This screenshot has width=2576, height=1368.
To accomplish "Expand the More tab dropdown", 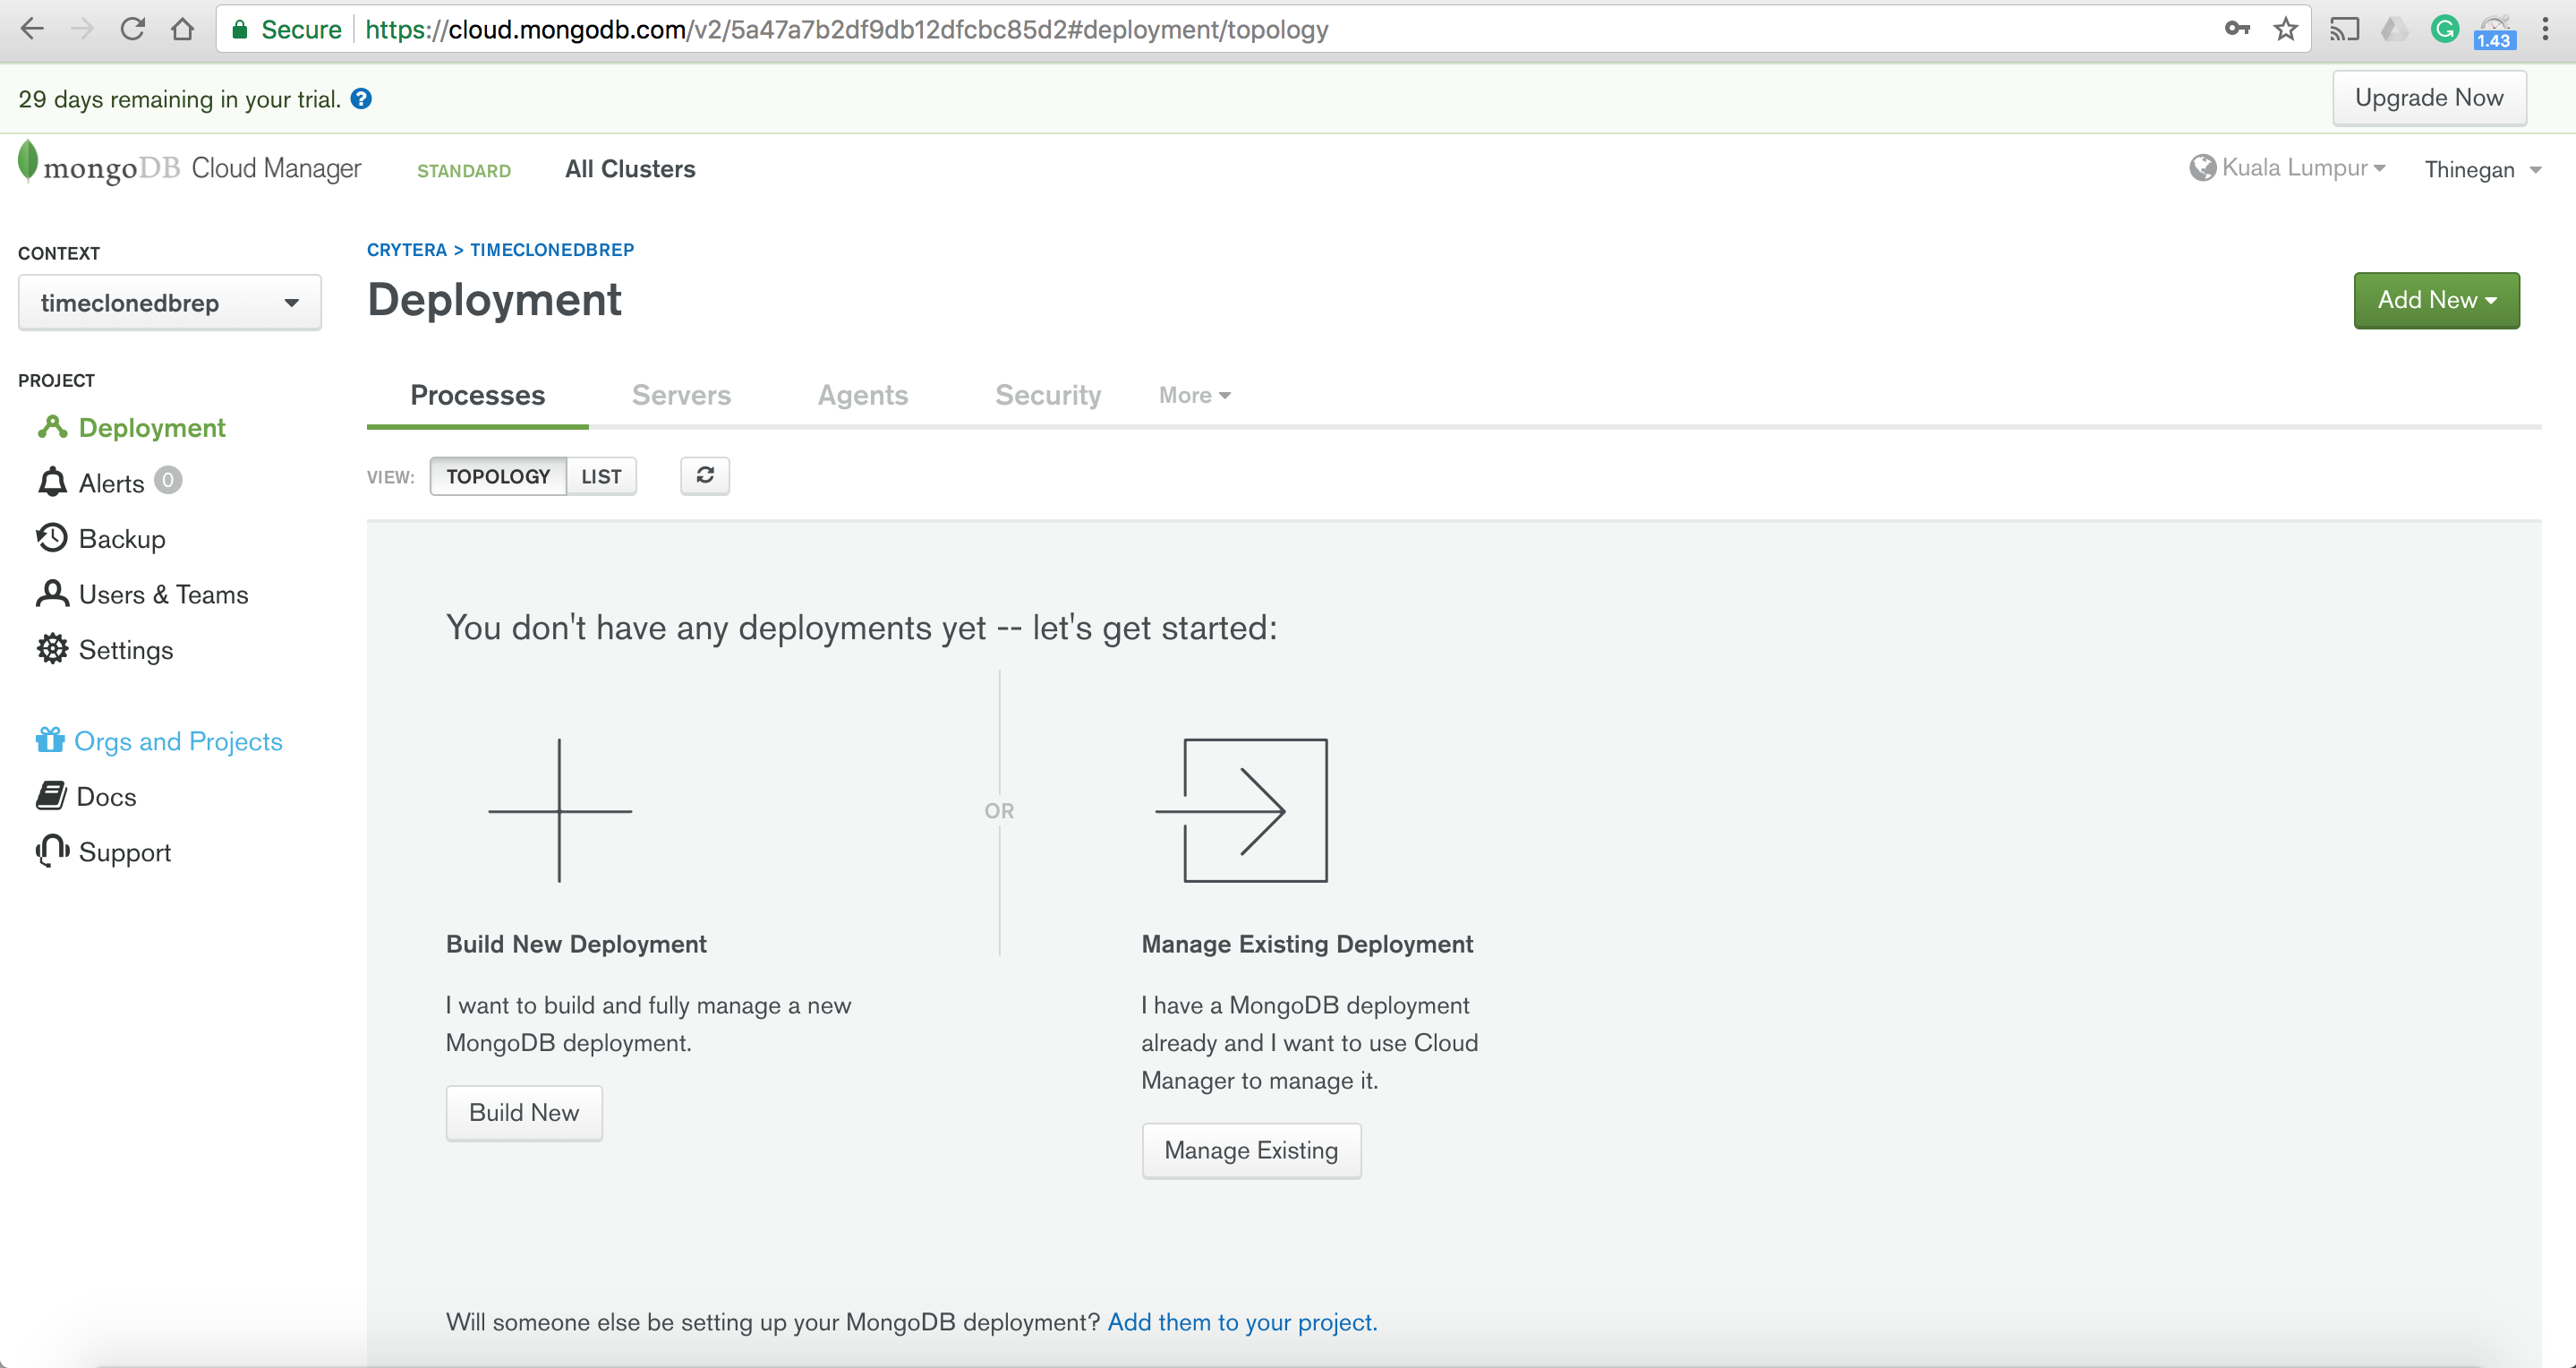I will (1194, 395).
